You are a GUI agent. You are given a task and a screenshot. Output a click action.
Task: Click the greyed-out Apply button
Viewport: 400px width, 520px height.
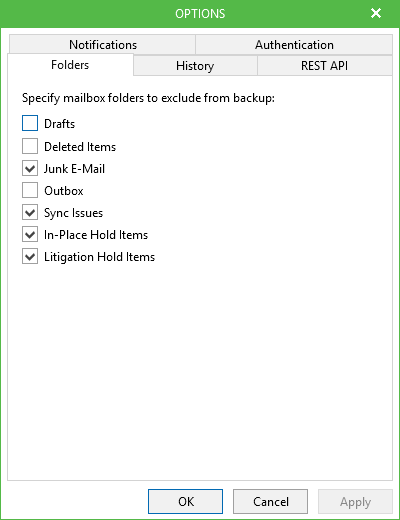[355, 501]
